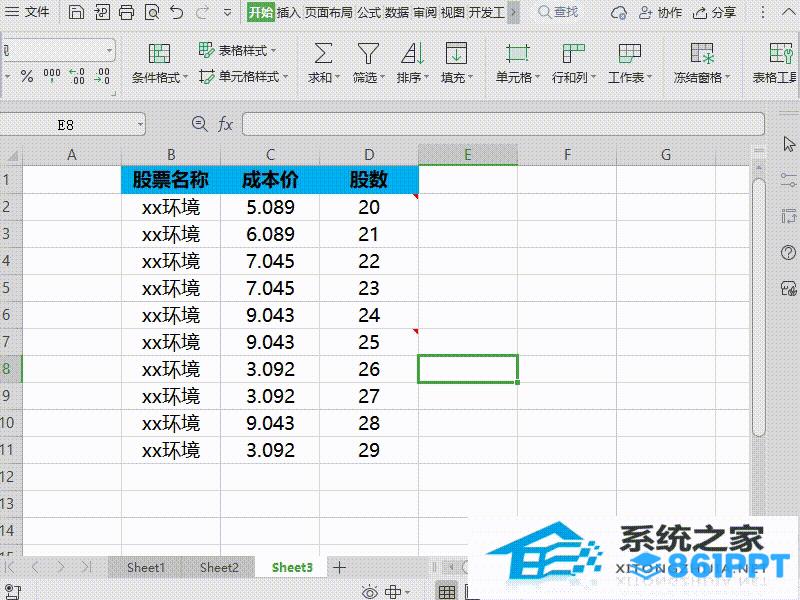Click the 冻结窗格 freeze panes icon
800x600 pixels.
(702, 53)
